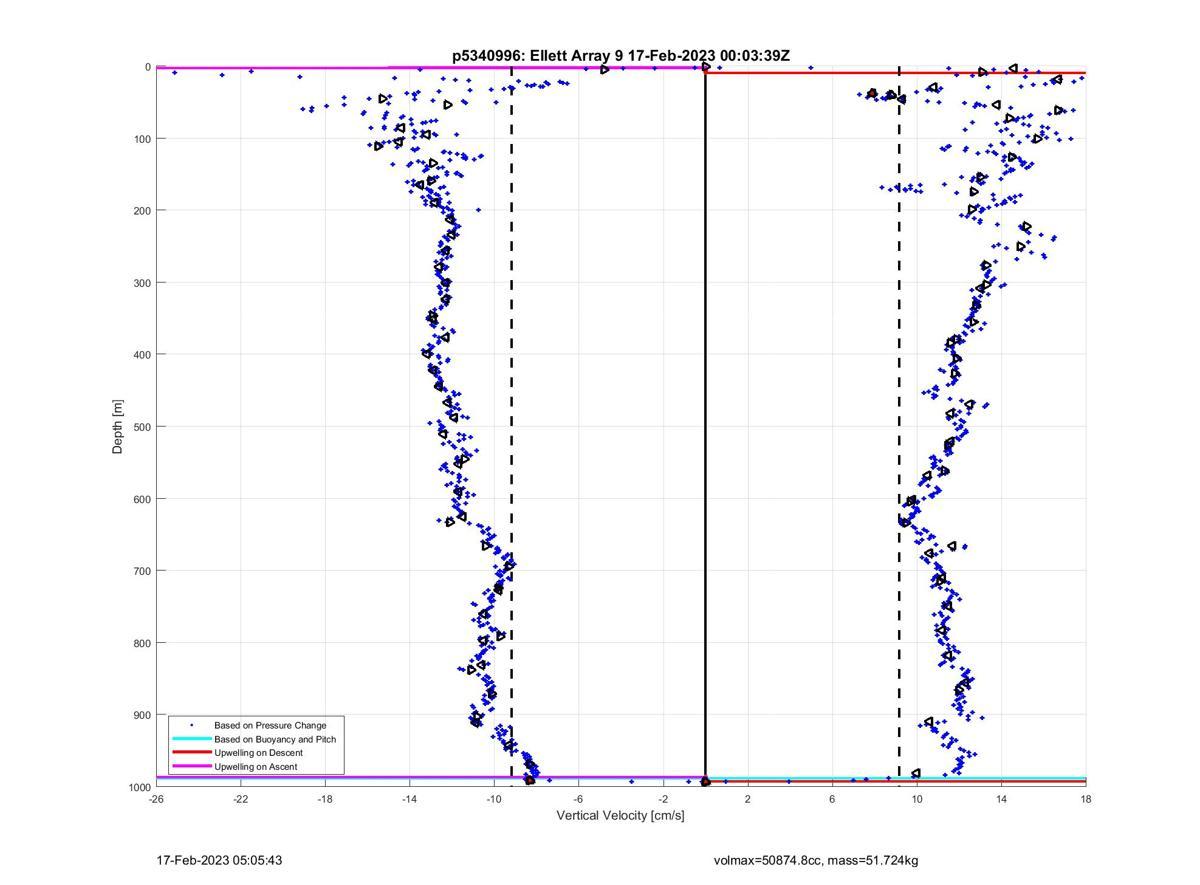The width and height of the screenshot is (1200, 885).
Task: Click the x-axis tick label '-14'
Action: pyautogui.click(x=410, y=799)
